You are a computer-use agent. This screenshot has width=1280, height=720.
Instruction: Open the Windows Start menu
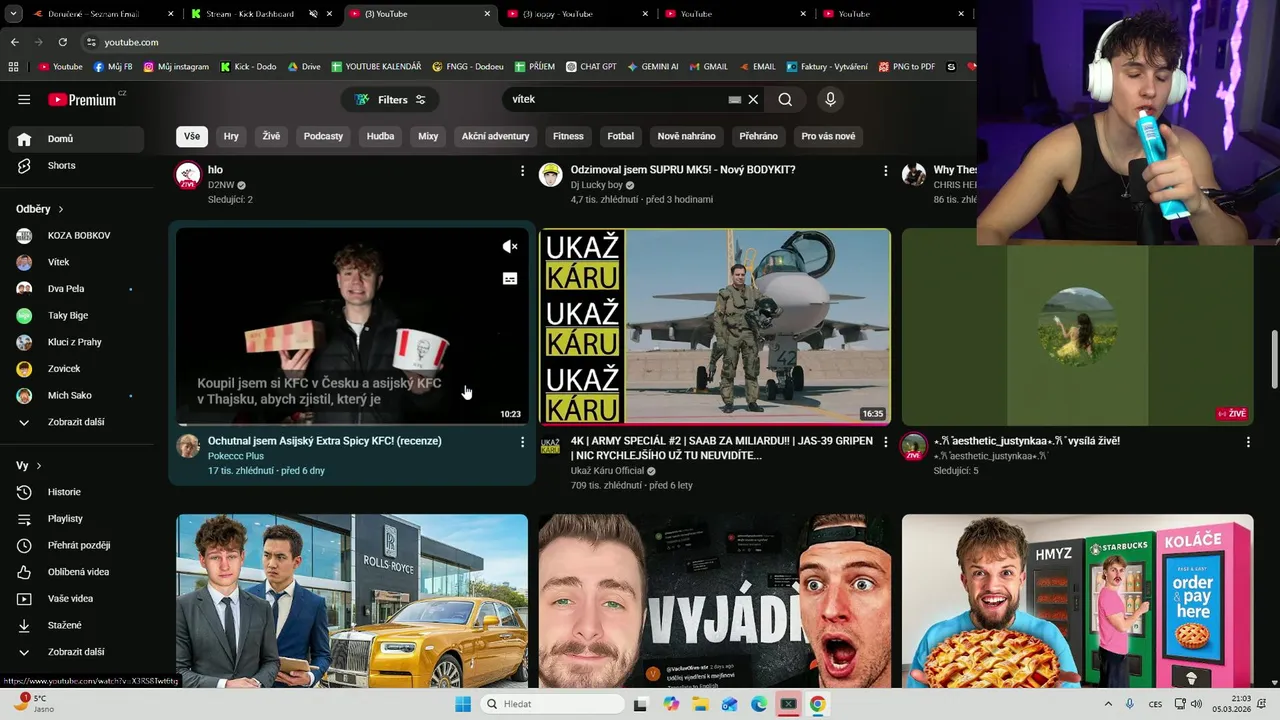coord(463,704)
